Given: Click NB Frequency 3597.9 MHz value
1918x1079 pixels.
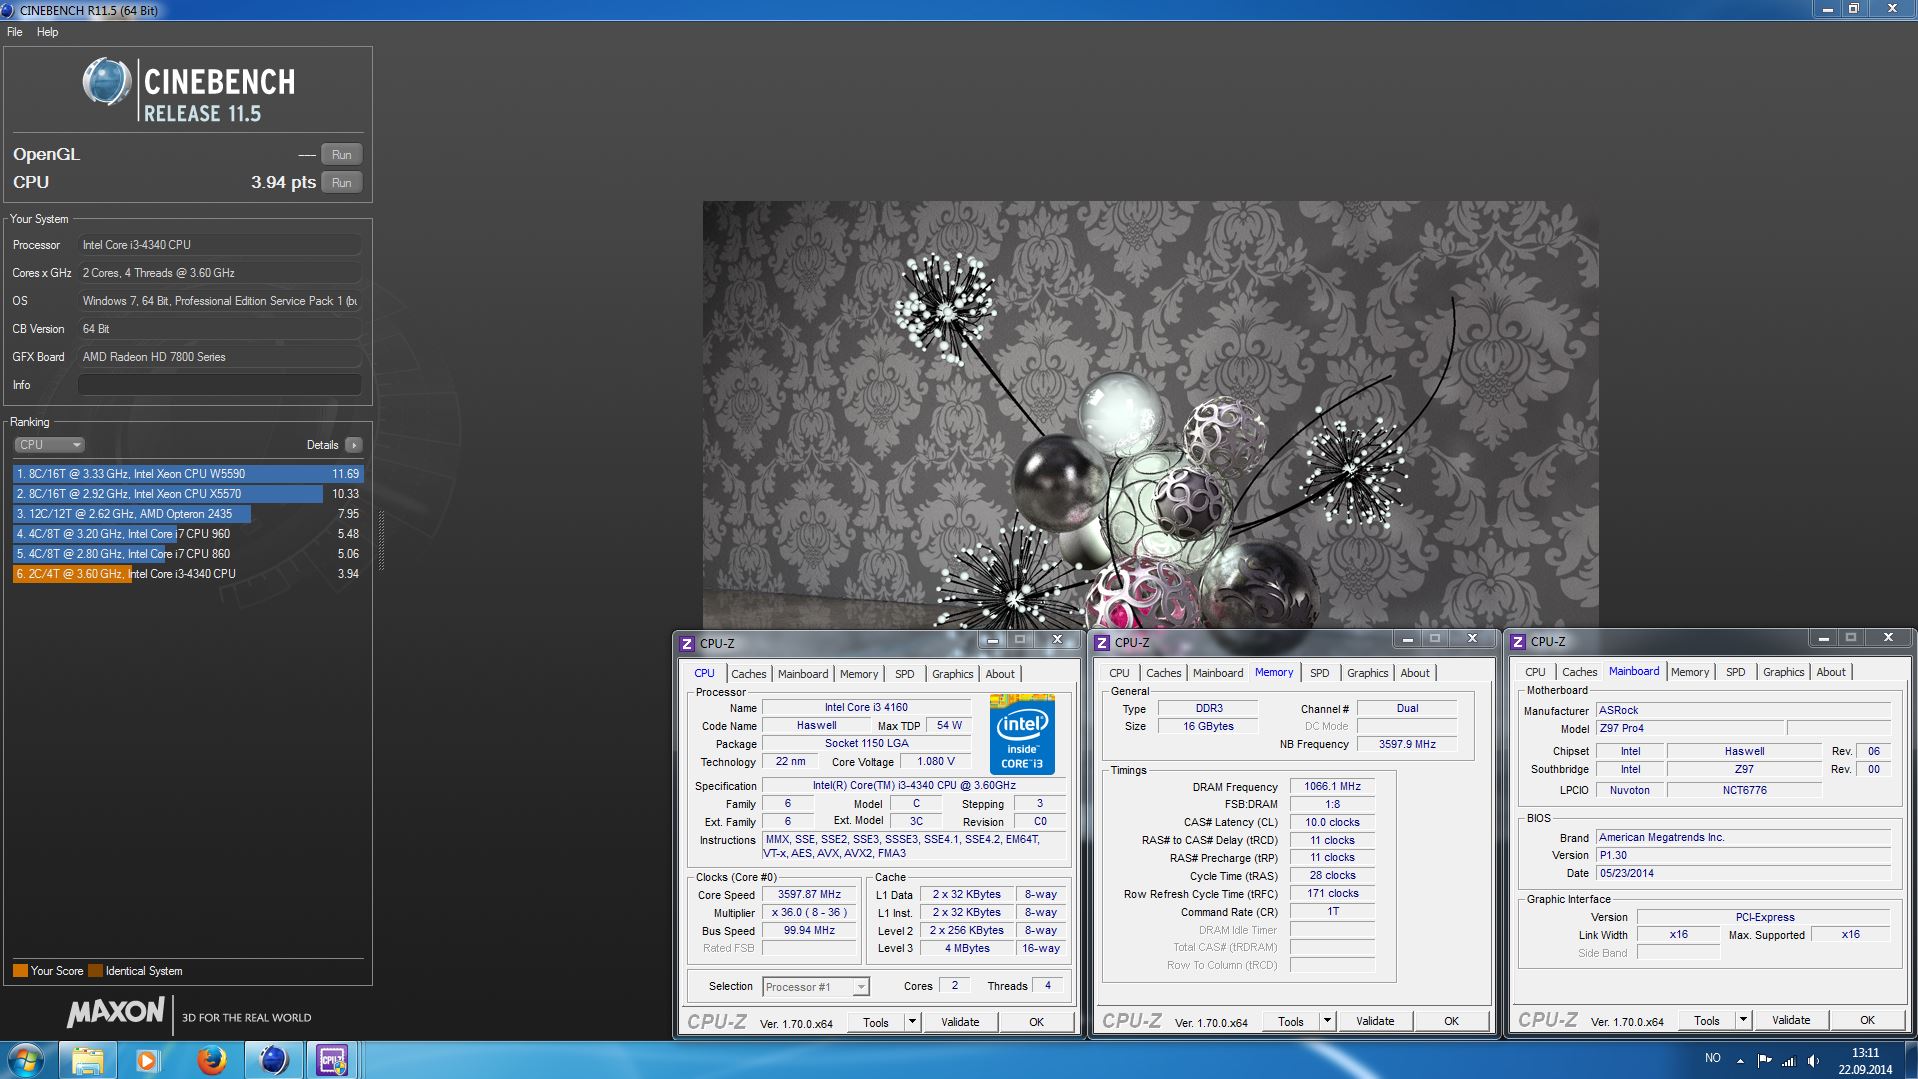Looking at the screenshot, I should point(1407,744).
